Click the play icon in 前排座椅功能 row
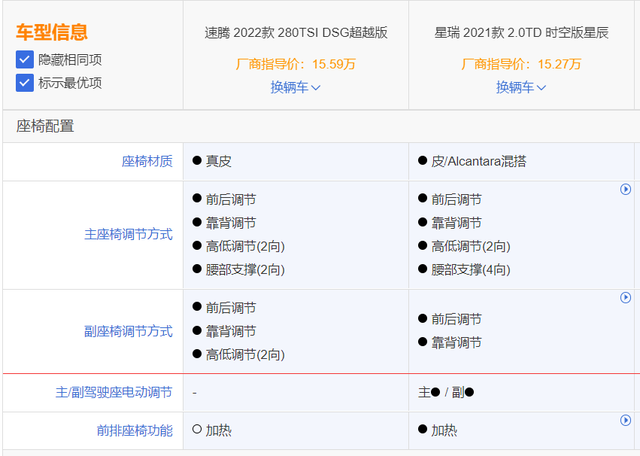This screenshot has height=456, width=640. [625, 420]
